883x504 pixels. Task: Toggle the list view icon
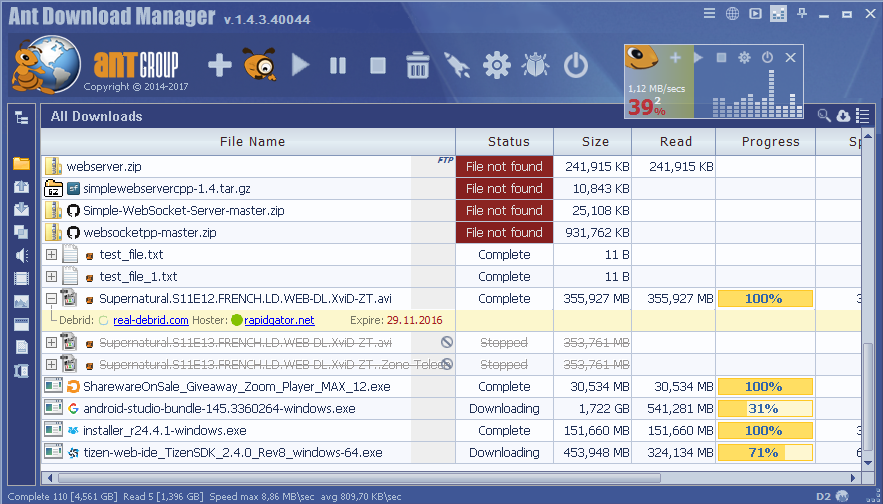(x=863, y=115)
